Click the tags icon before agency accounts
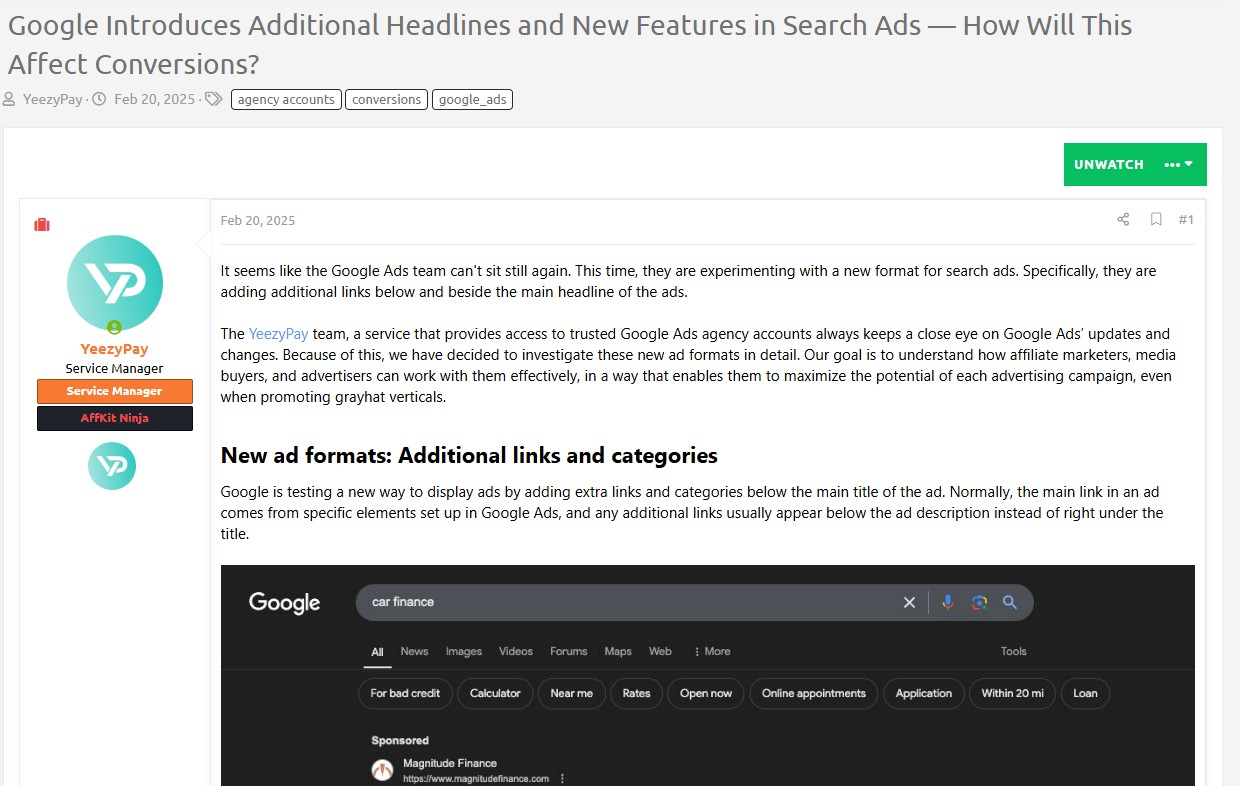1240x786 pixels. [214, 99]
